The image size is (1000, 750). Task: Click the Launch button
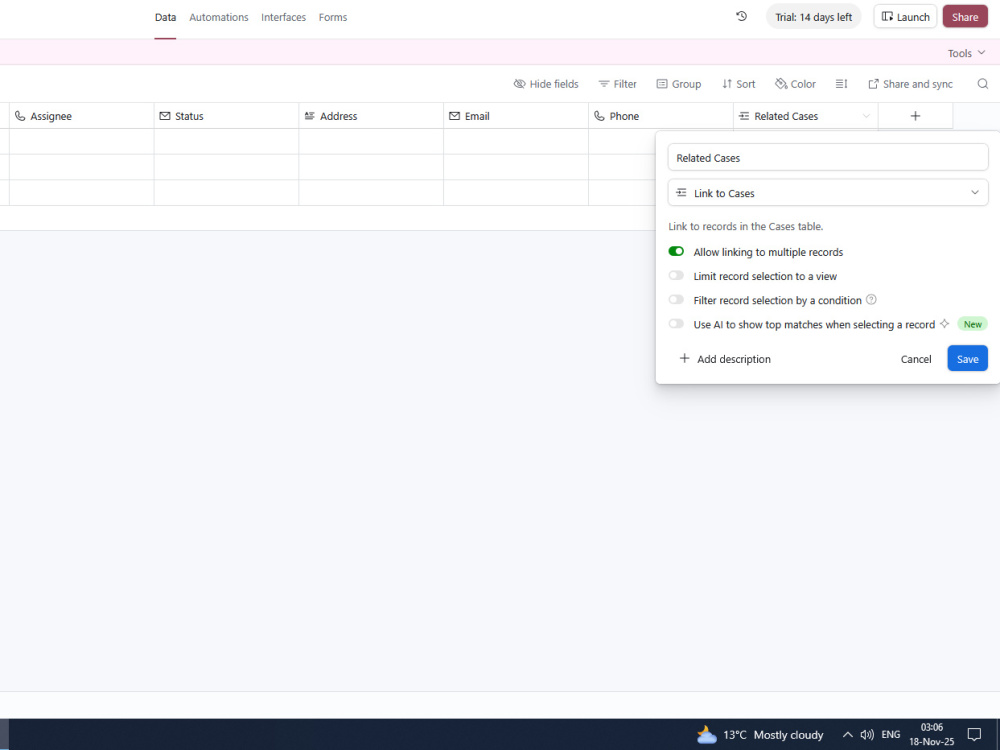coord(905,17)
